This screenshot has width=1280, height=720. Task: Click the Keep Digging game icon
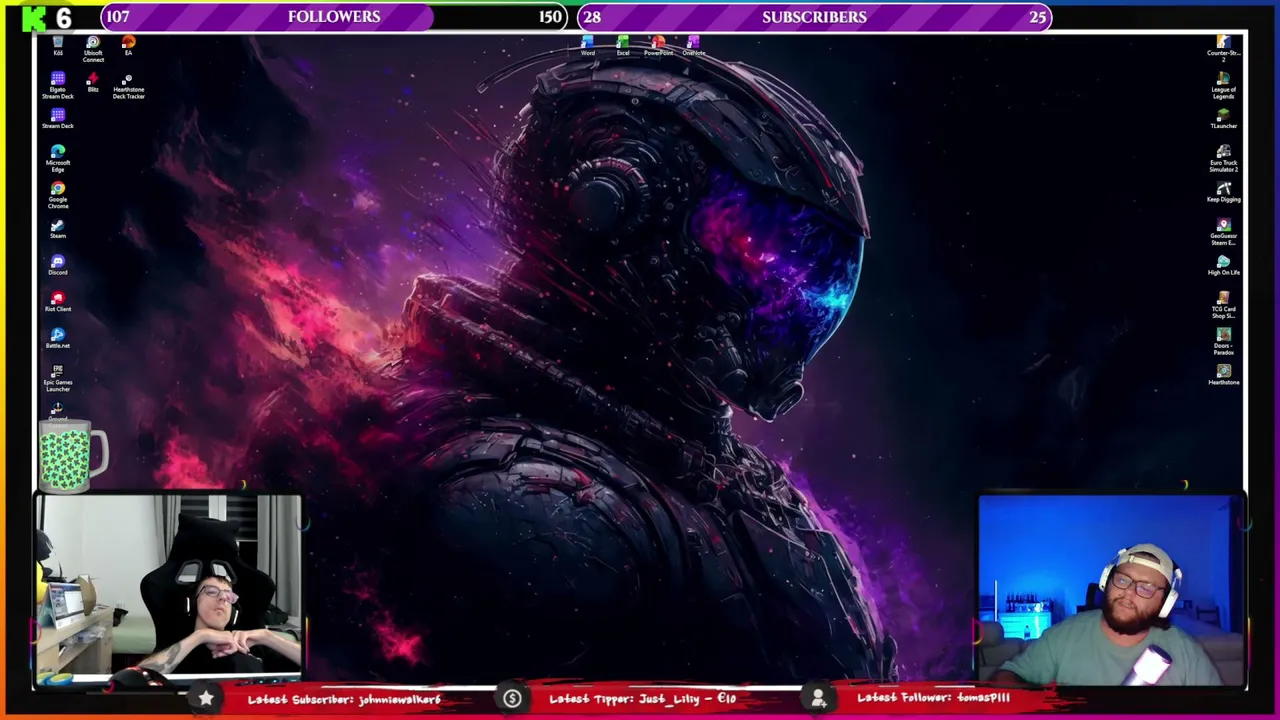pyautogui.click(x=1223, y=192)
